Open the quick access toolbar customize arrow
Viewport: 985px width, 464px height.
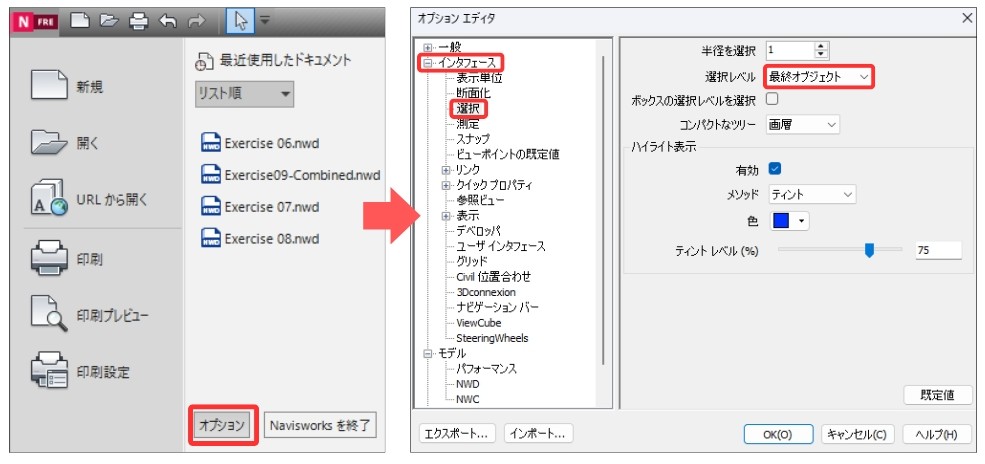[x=265, y=19]
